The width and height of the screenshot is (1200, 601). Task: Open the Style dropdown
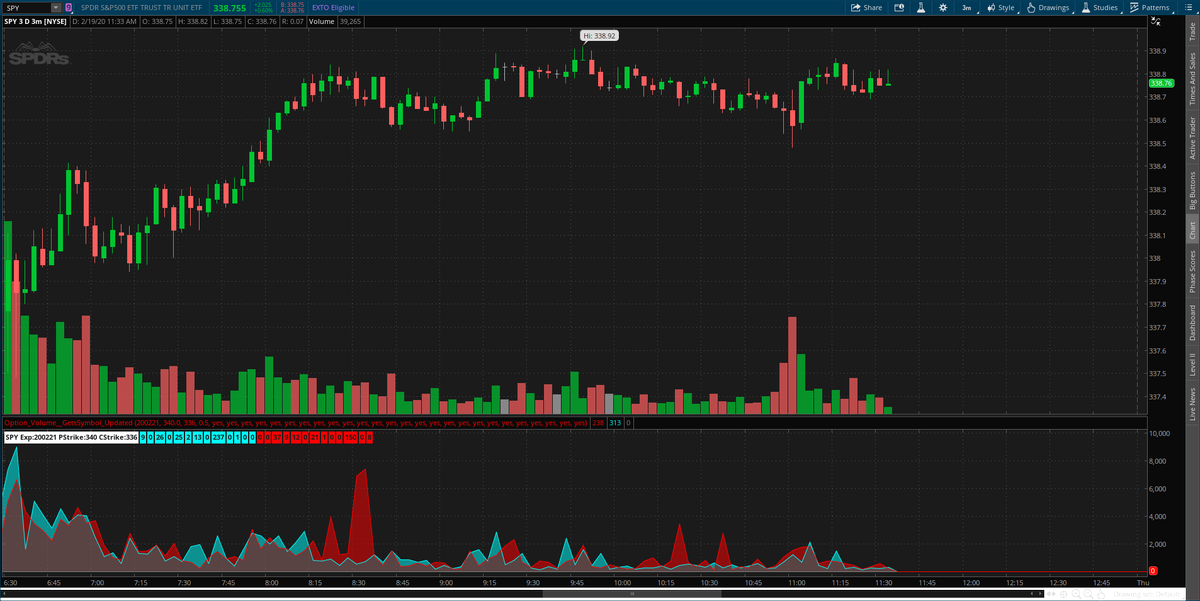(1001, 7)
